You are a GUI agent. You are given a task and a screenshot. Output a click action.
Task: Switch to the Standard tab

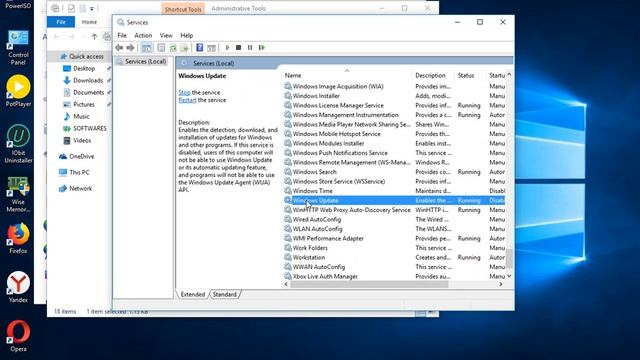point(224,294)
